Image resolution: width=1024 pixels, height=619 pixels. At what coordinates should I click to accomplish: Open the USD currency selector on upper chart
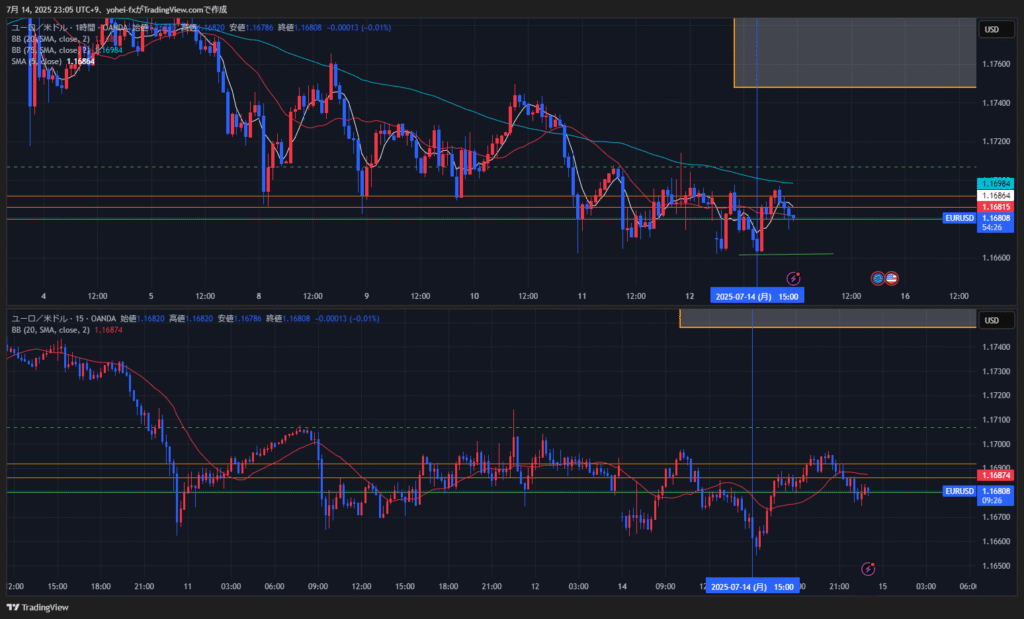(992, 29)
